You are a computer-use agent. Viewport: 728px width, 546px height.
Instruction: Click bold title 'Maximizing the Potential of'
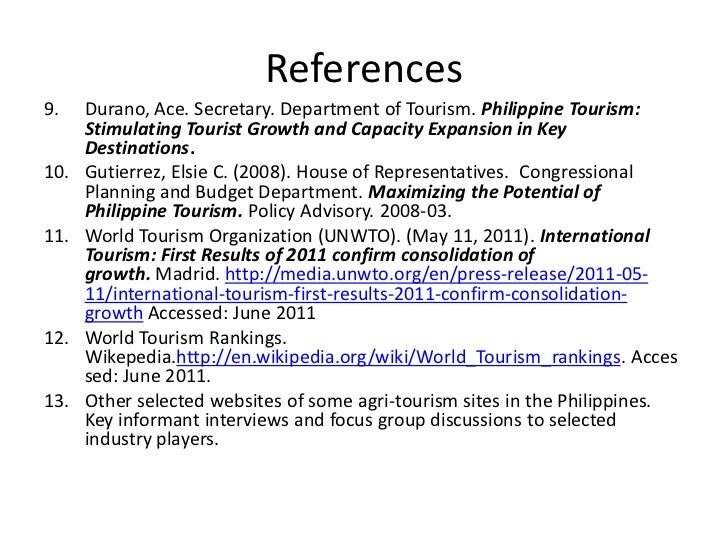tap(484, 192)
